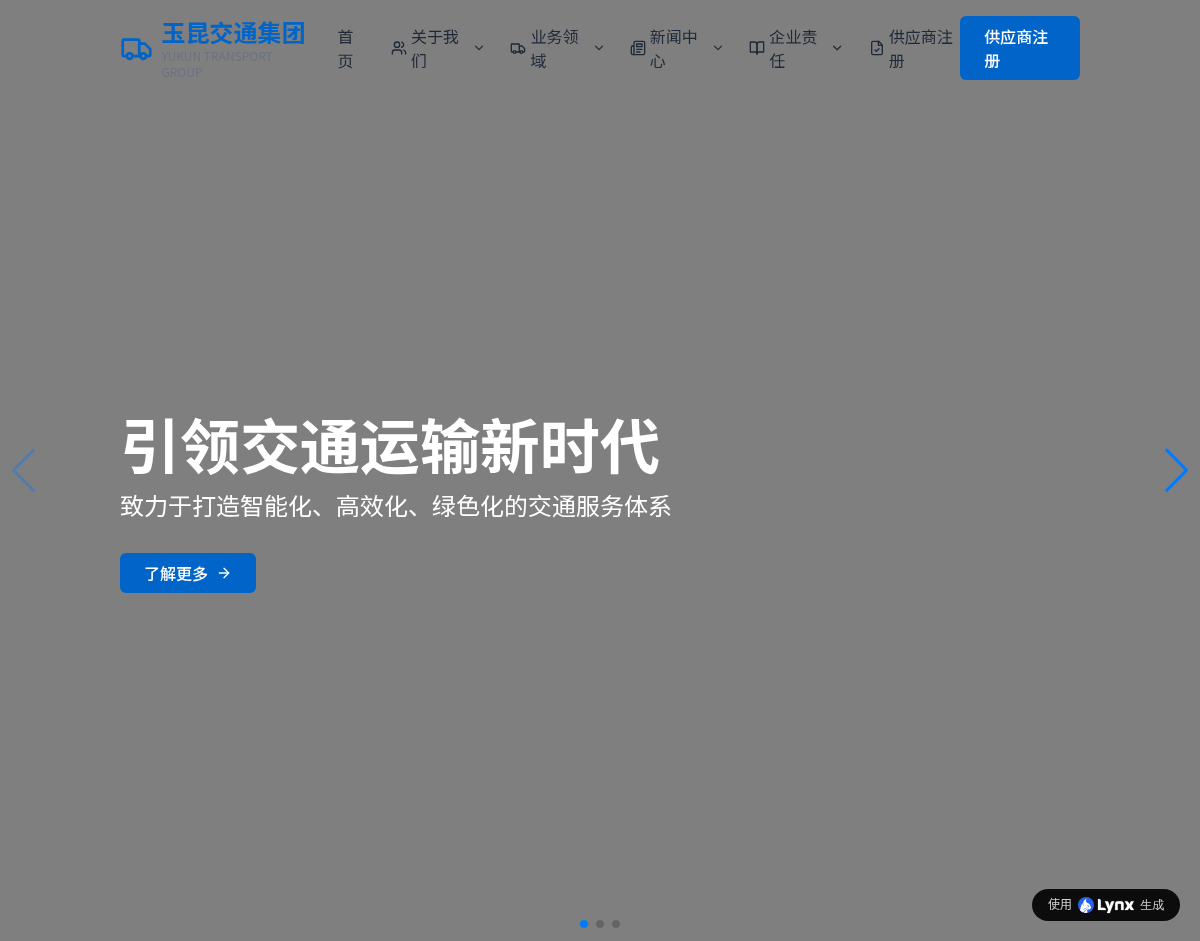1200x941 pixels.
Task: Click the truck icon beside 业务领域
Action: coord(518,48)
